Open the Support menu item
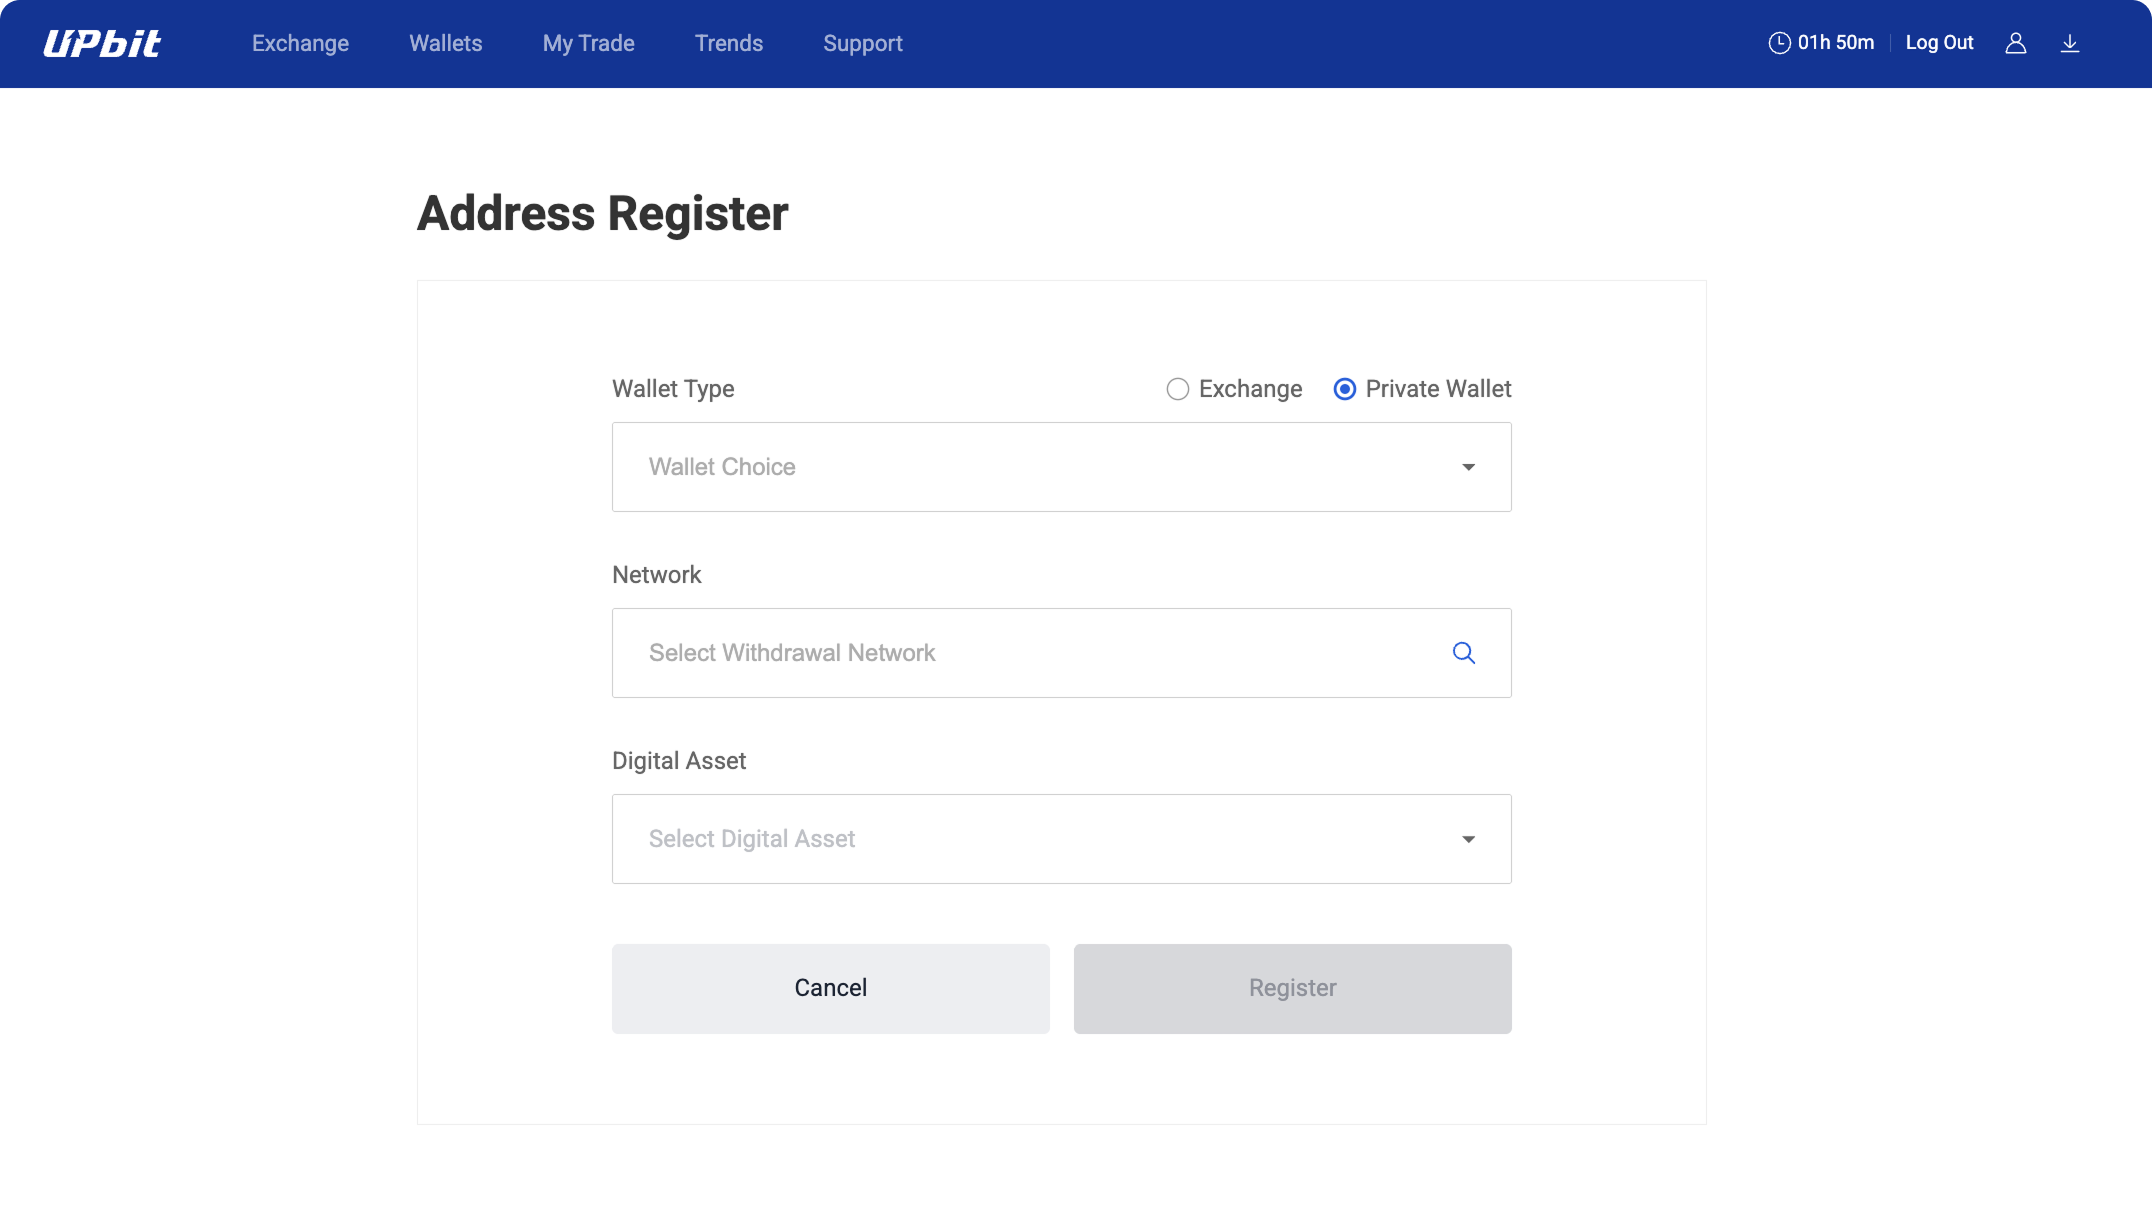The width and height of the screenshot is (2152, 1214). click(x=862, y=43)
